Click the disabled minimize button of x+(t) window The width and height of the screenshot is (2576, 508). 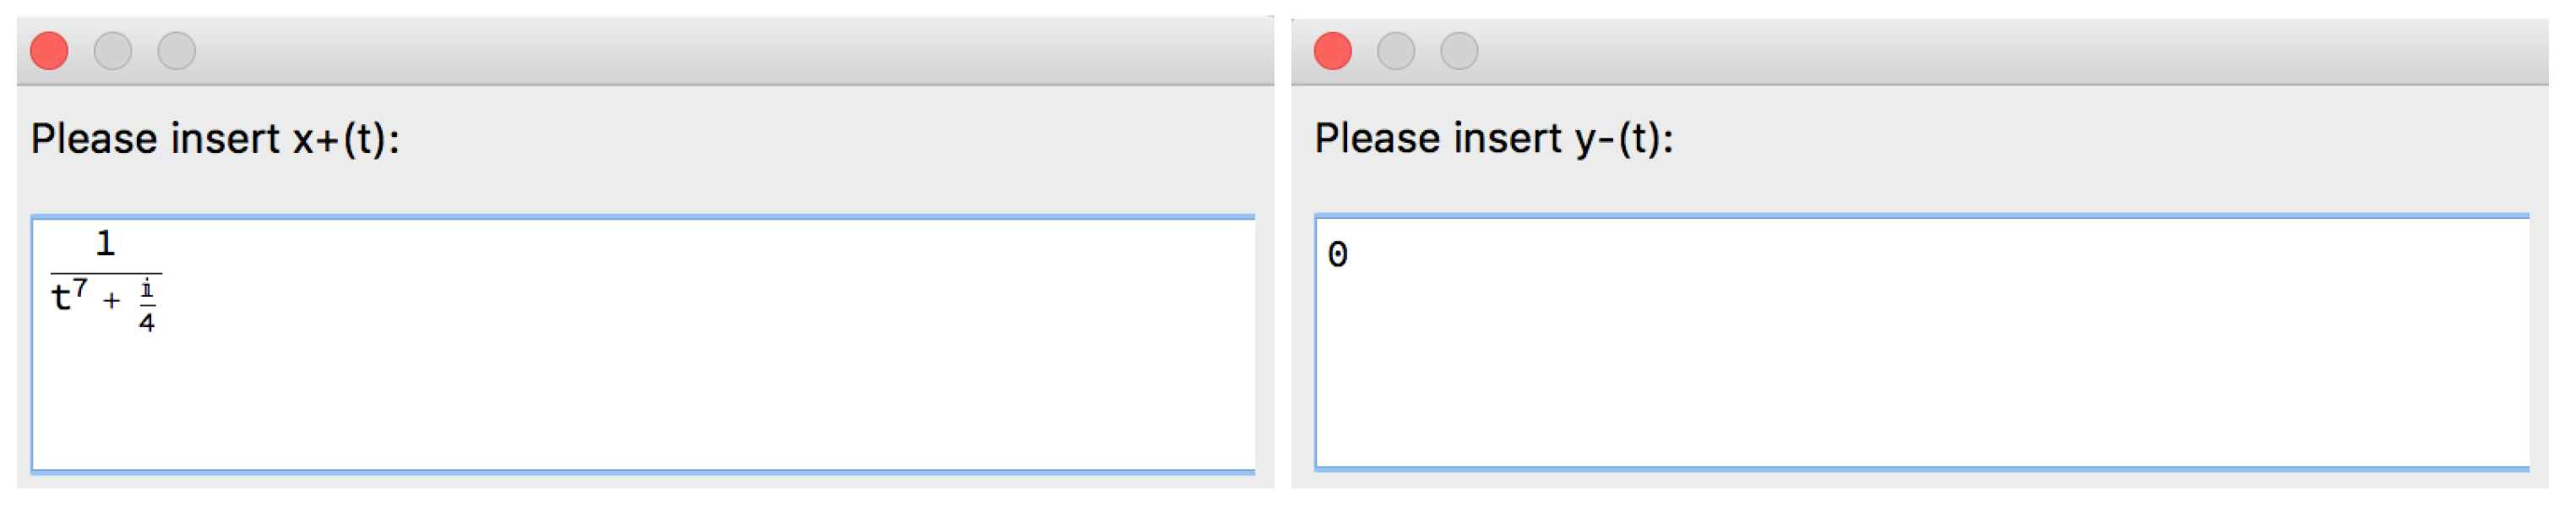coord(113,51)
